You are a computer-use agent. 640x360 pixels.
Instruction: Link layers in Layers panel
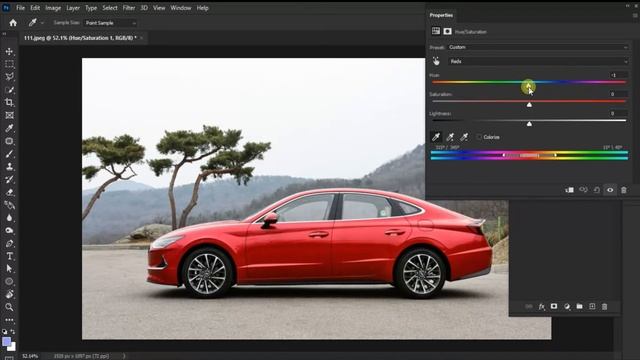pos(529,306)
